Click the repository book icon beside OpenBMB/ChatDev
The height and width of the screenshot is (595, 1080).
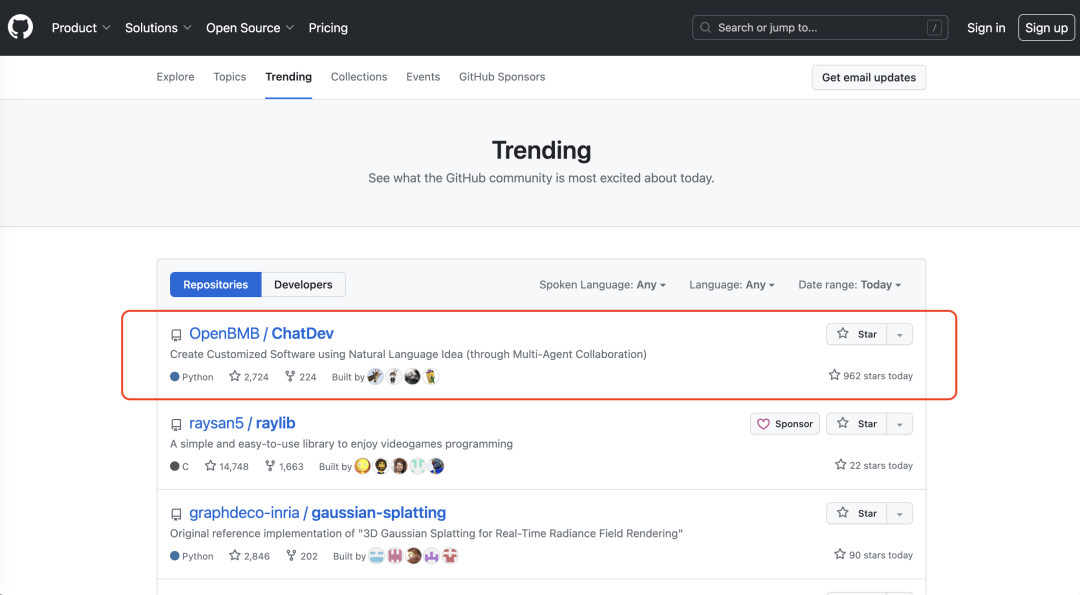tap(177, 334)
